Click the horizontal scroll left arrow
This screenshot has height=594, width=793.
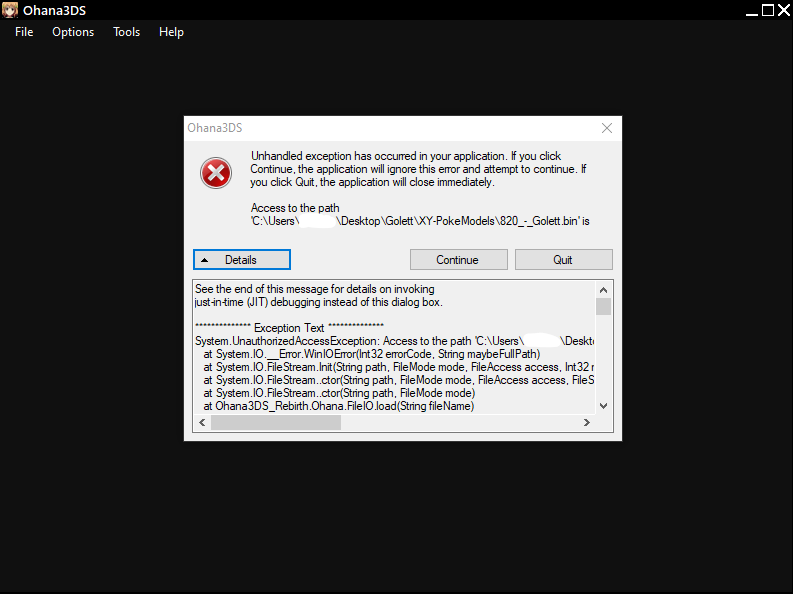(x=202, y=422)
